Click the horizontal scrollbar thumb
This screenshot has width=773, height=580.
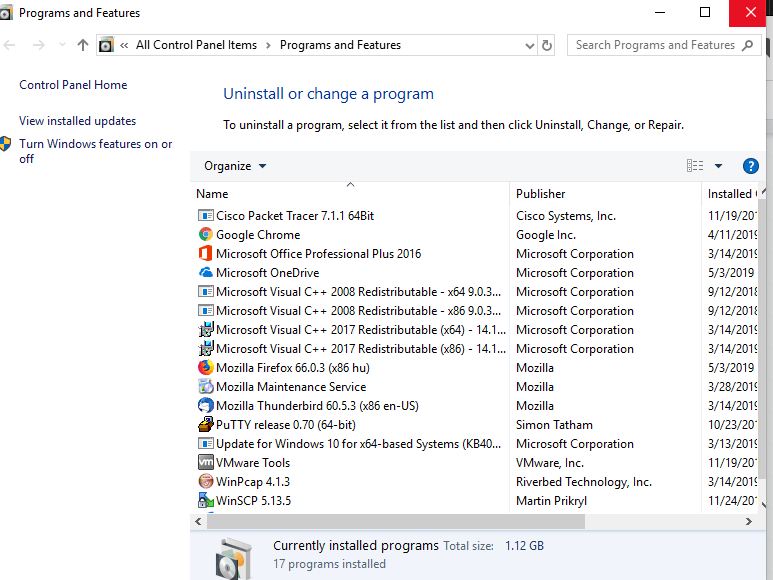(396, 521)
